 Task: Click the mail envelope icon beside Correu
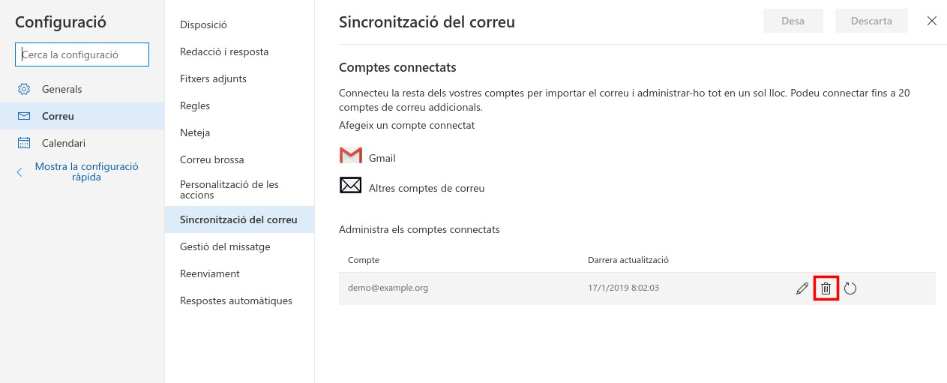click(x=24, y=116)
